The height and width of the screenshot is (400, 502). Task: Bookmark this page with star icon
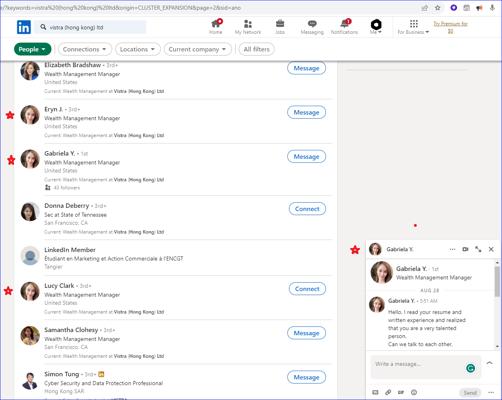click(x=438, y=8)
